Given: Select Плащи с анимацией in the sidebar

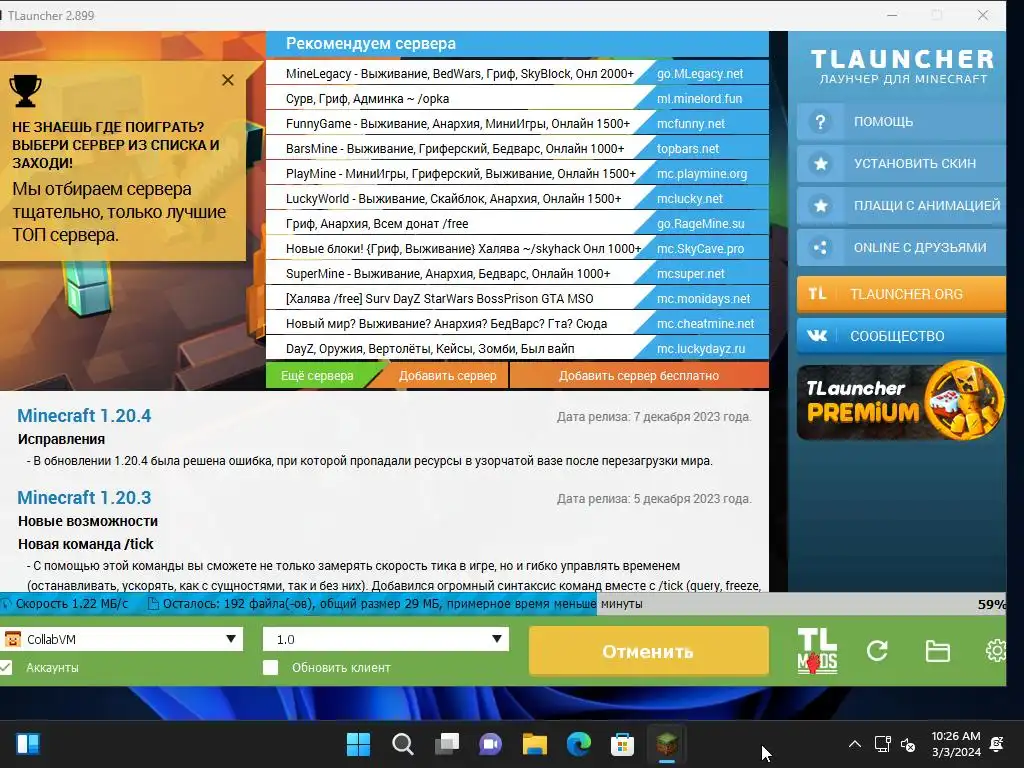Looking at the screenshot, I should [901, 206].
